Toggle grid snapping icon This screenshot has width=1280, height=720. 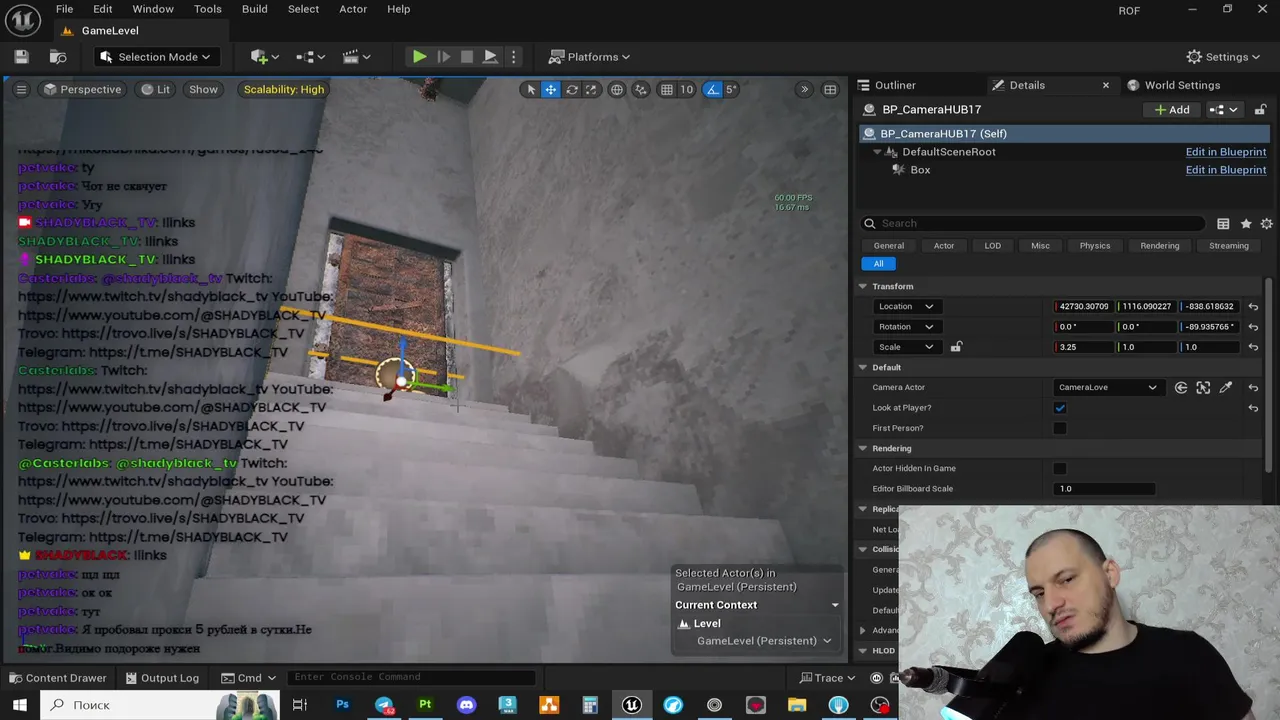point(667,89)
